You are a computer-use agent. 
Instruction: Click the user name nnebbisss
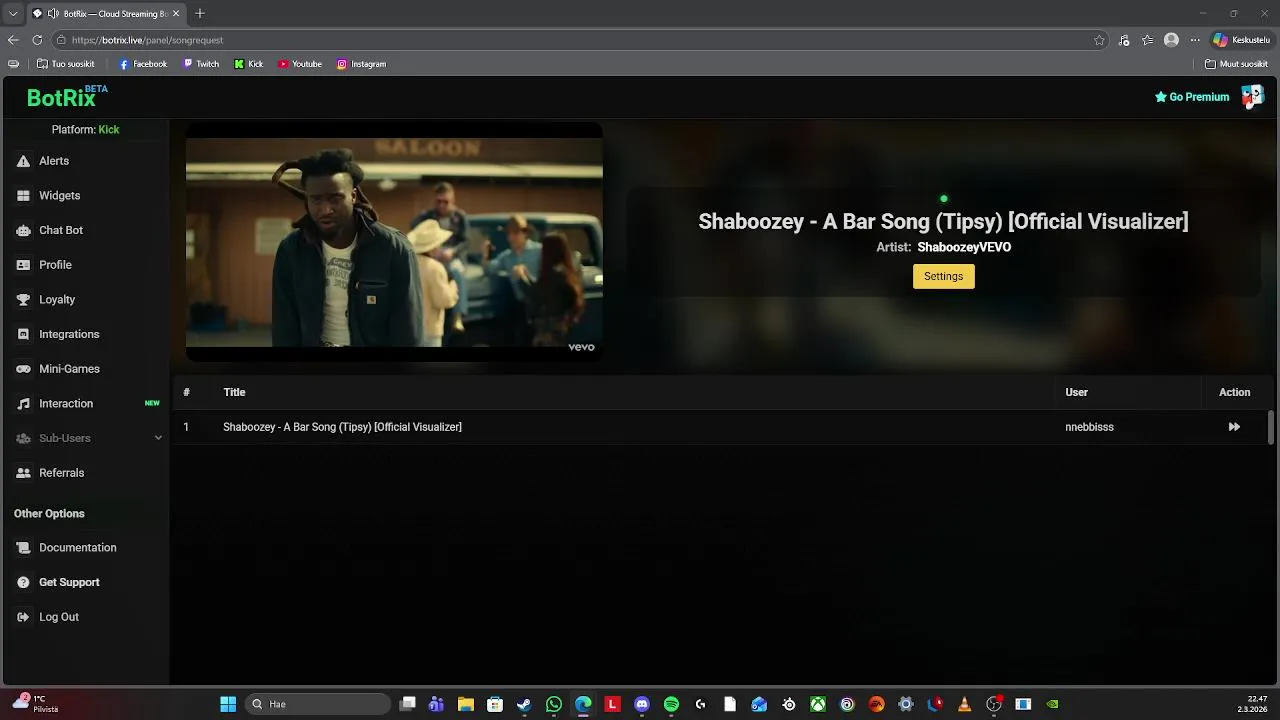pos(1089,427)
